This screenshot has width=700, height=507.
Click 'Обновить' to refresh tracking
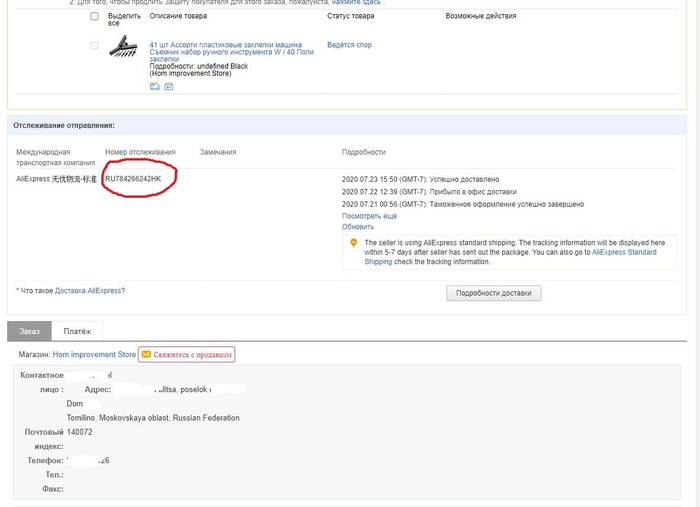point(357,227)
